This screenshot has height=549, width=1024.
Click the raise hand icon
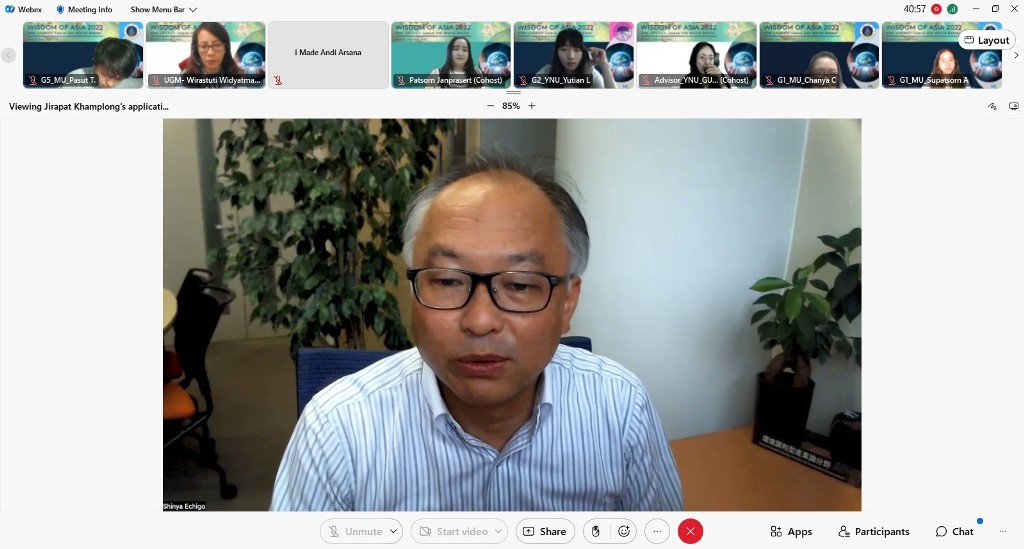tap(596, 531)
